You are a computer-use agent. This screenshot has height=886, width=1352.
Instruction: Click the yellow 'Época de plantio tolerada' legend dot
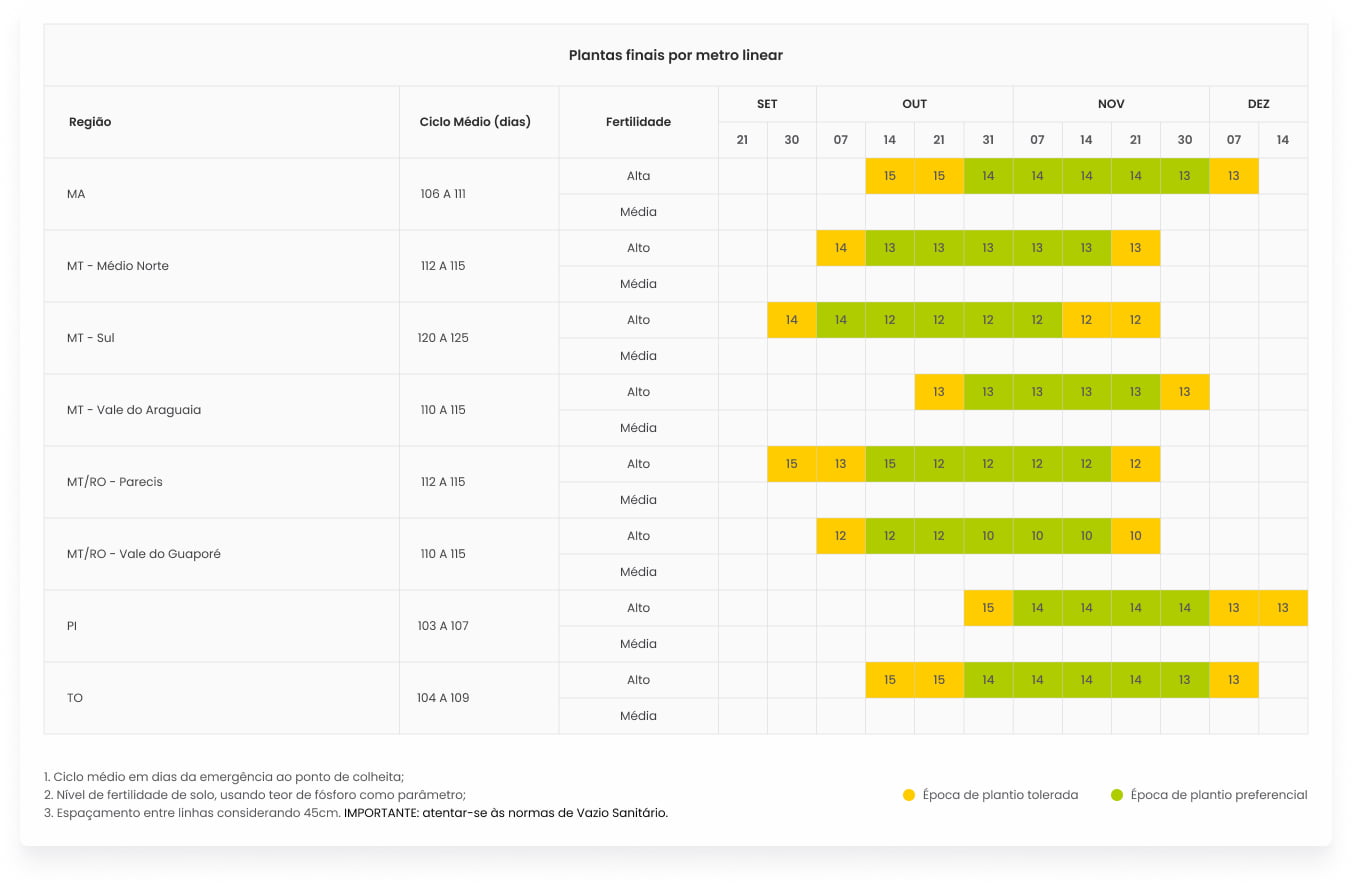909,795
